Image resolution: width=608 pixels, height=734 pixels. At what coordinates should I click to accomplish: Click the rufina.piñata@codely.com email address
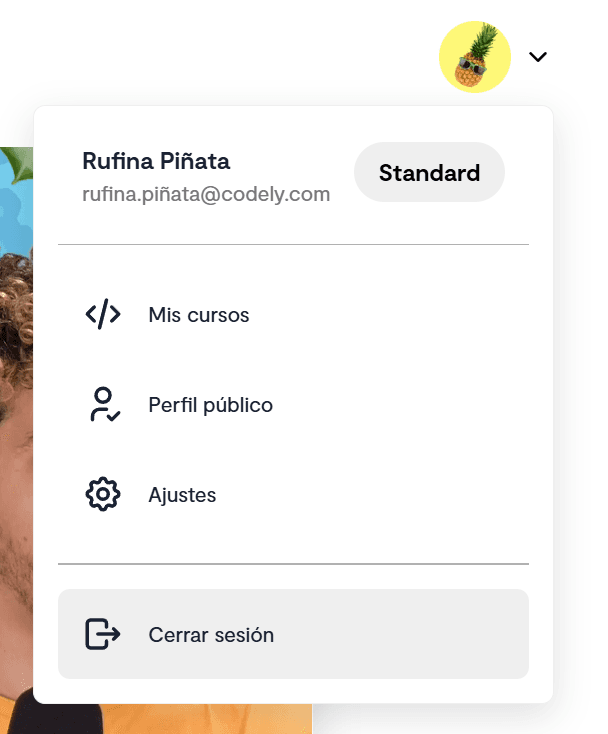point(206,194)
